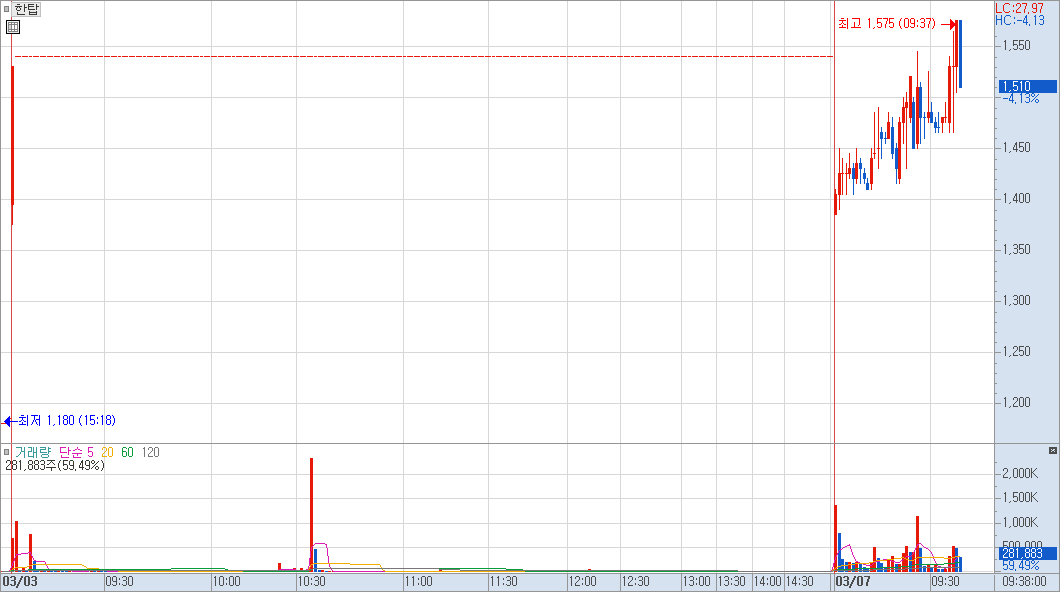Click the 1,550 price axis label

[1016, 45]
